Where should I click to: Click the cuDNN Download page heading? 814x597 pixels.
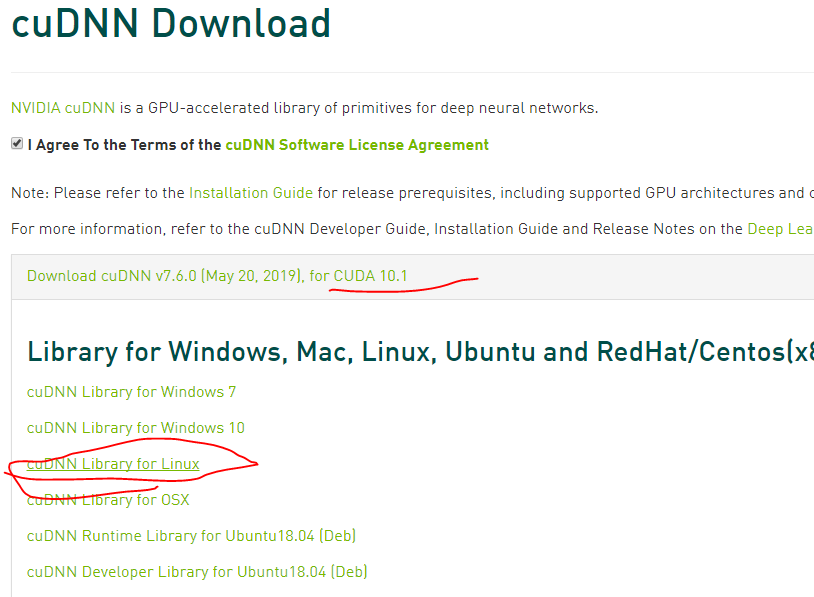point(171,23)
